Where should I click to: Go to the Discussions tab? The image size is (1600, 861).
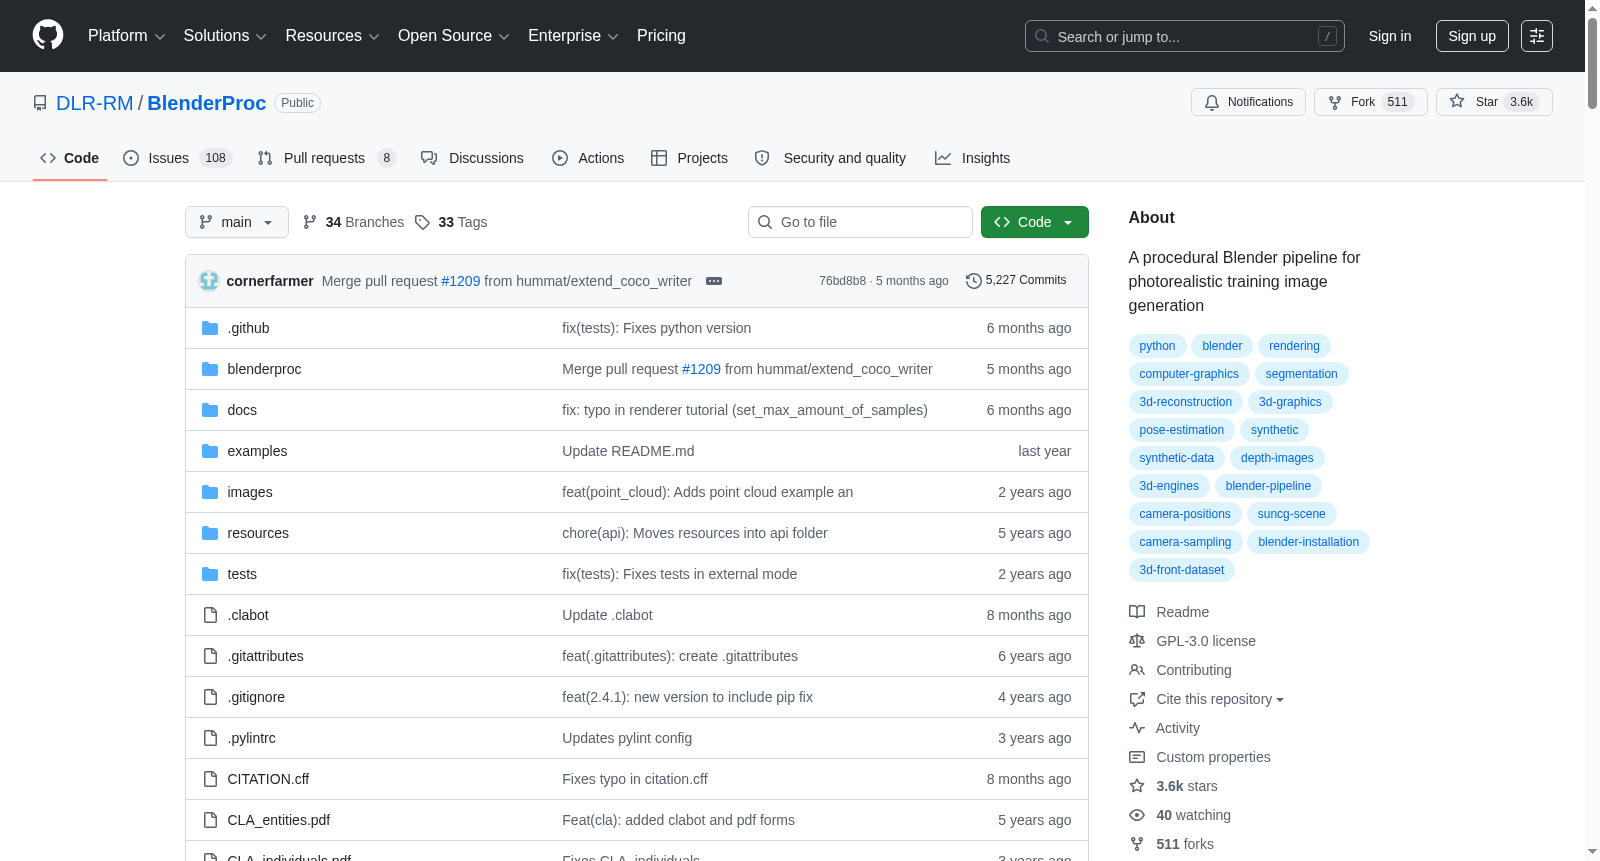click(473, 158)
